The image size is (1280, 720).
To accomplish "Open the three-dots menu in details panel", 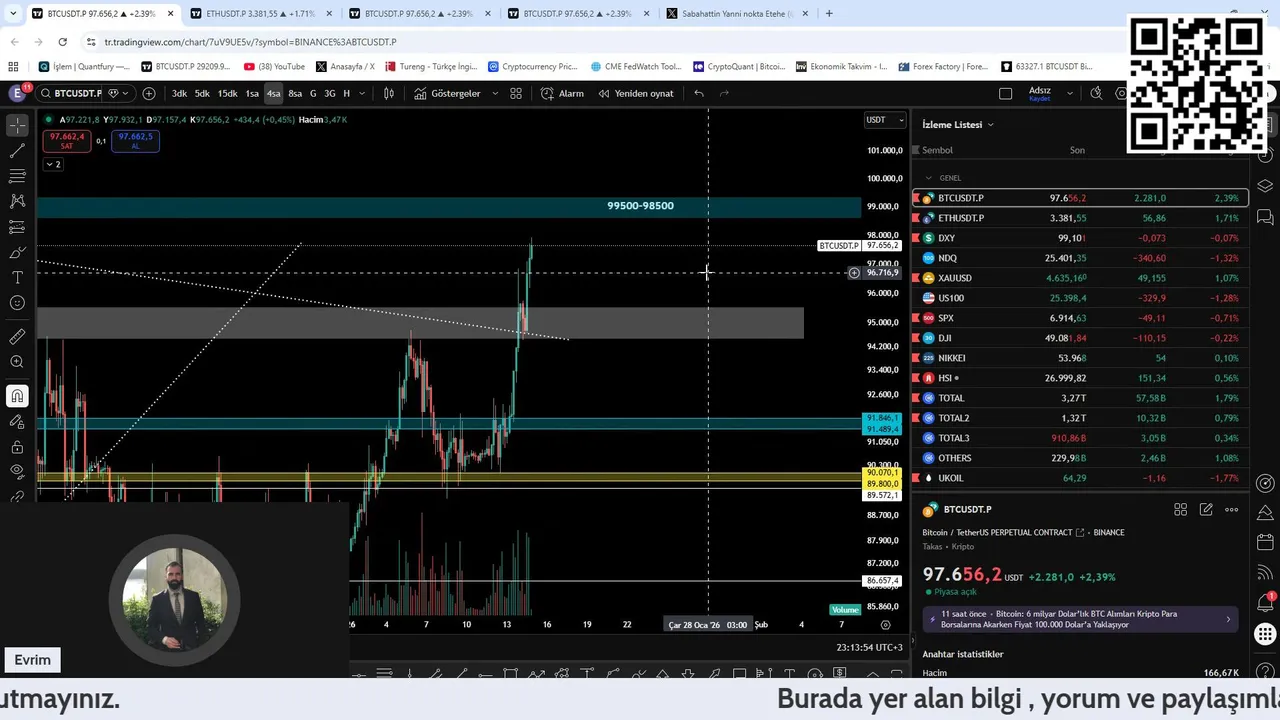I will (x=1231, y=509).
